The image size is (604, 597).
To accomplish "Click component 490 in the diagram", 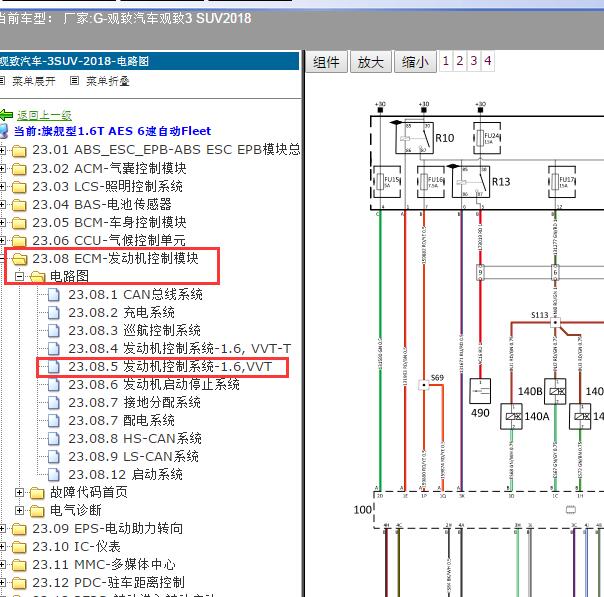I will 480,391.
